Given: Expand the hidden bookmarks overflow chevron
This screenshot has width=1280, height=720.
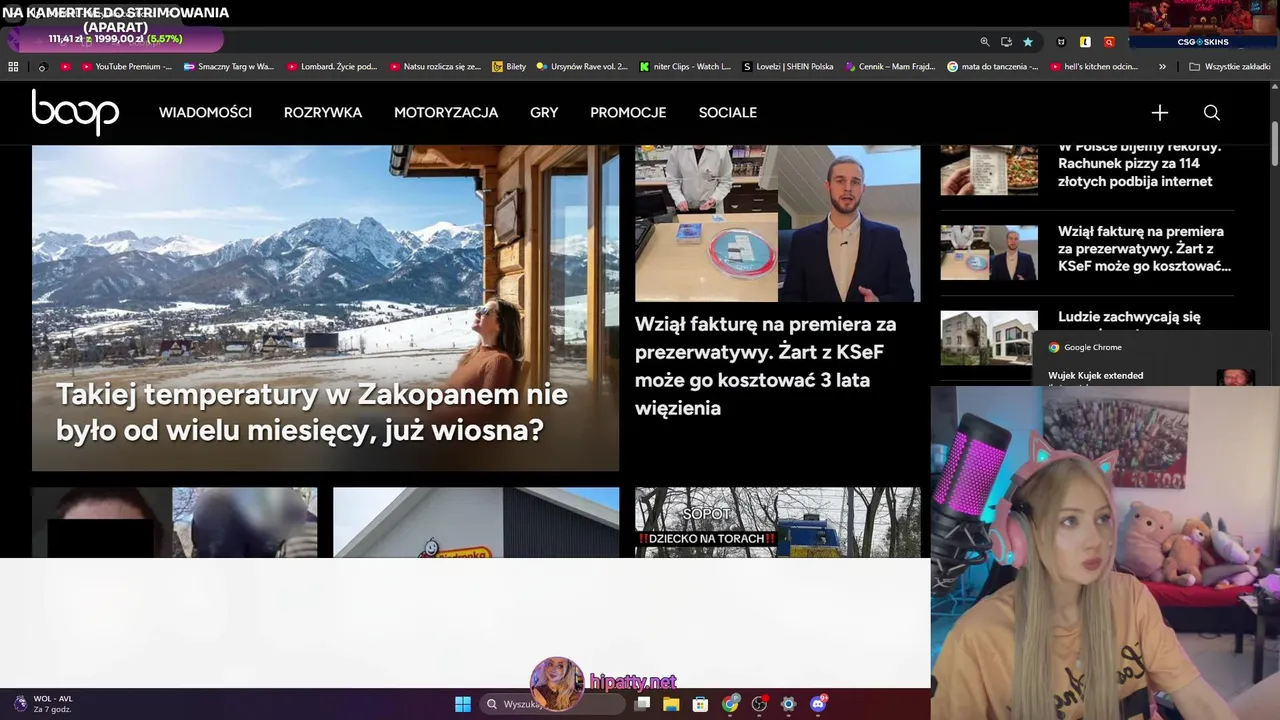Looking at the screenshot, I should pos(1162,67).
